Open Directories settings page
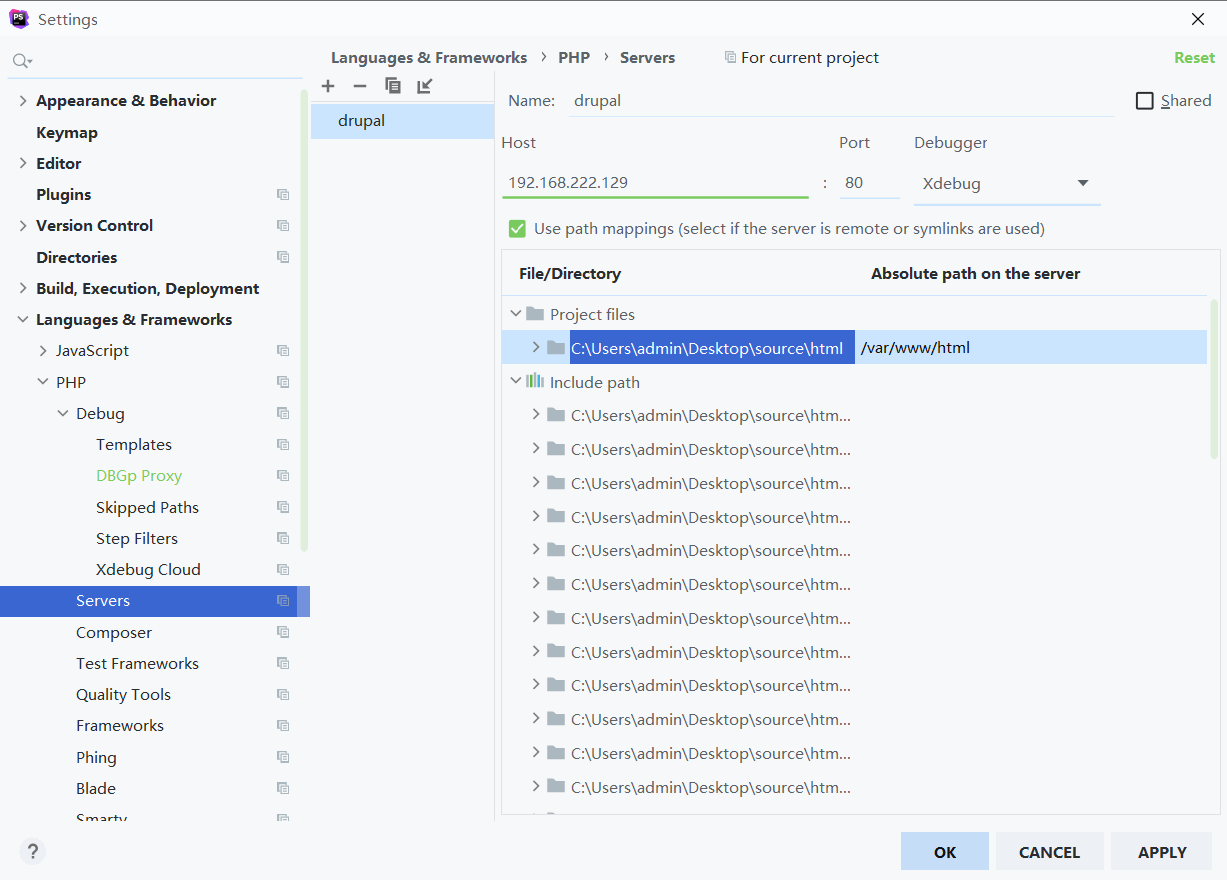This screenshot has height=880, width=1227. (x=77, y=257)
